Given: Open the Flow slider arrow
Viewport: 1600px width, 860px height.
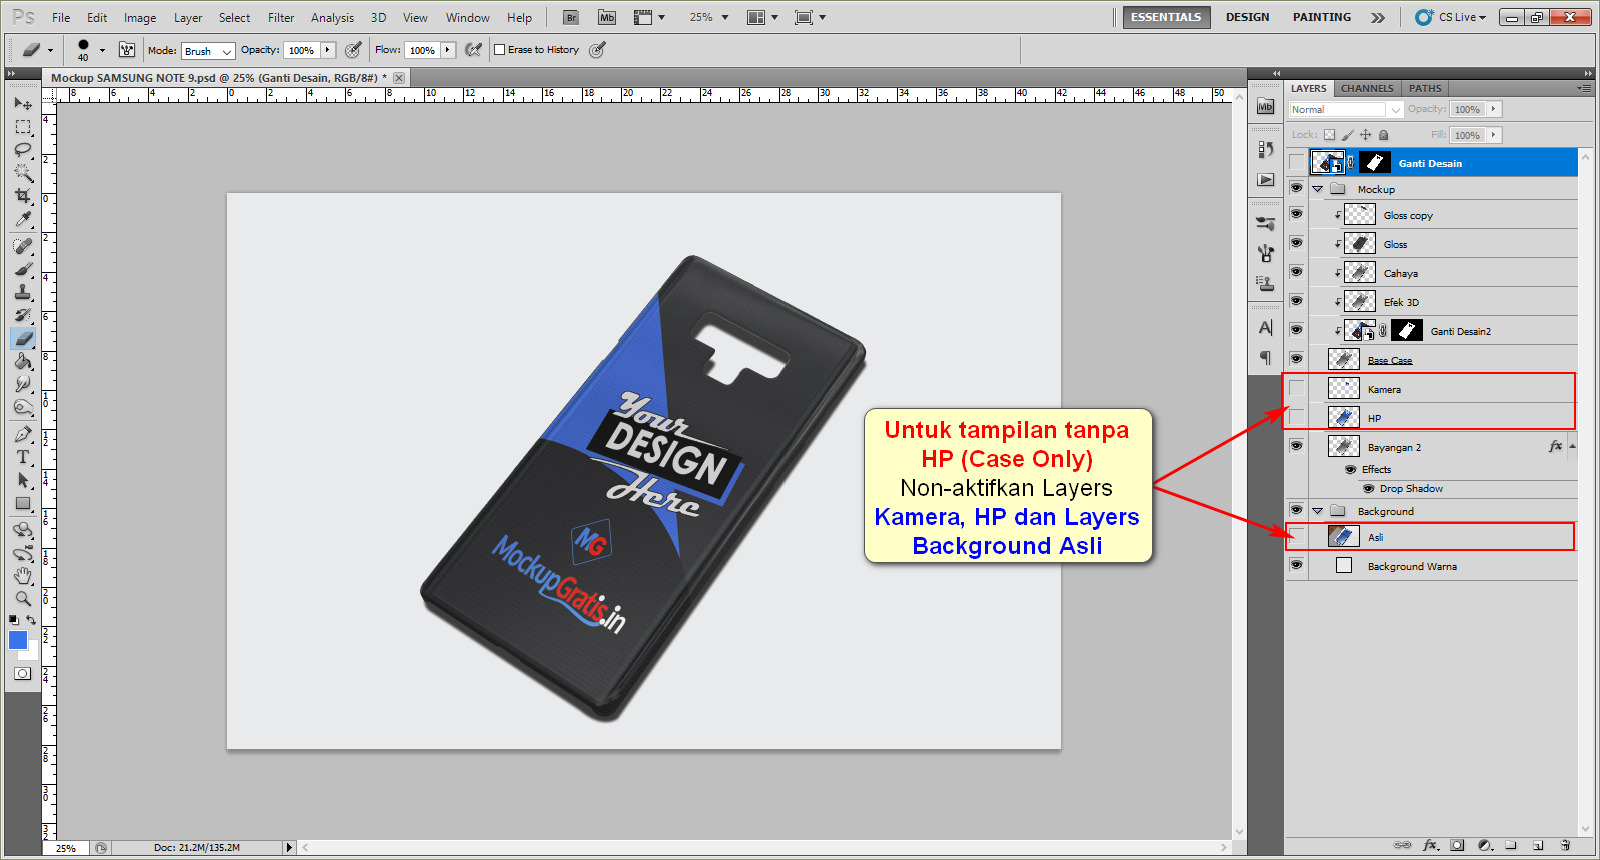Looking at the screenshot, I should click(x=448, y=50).
